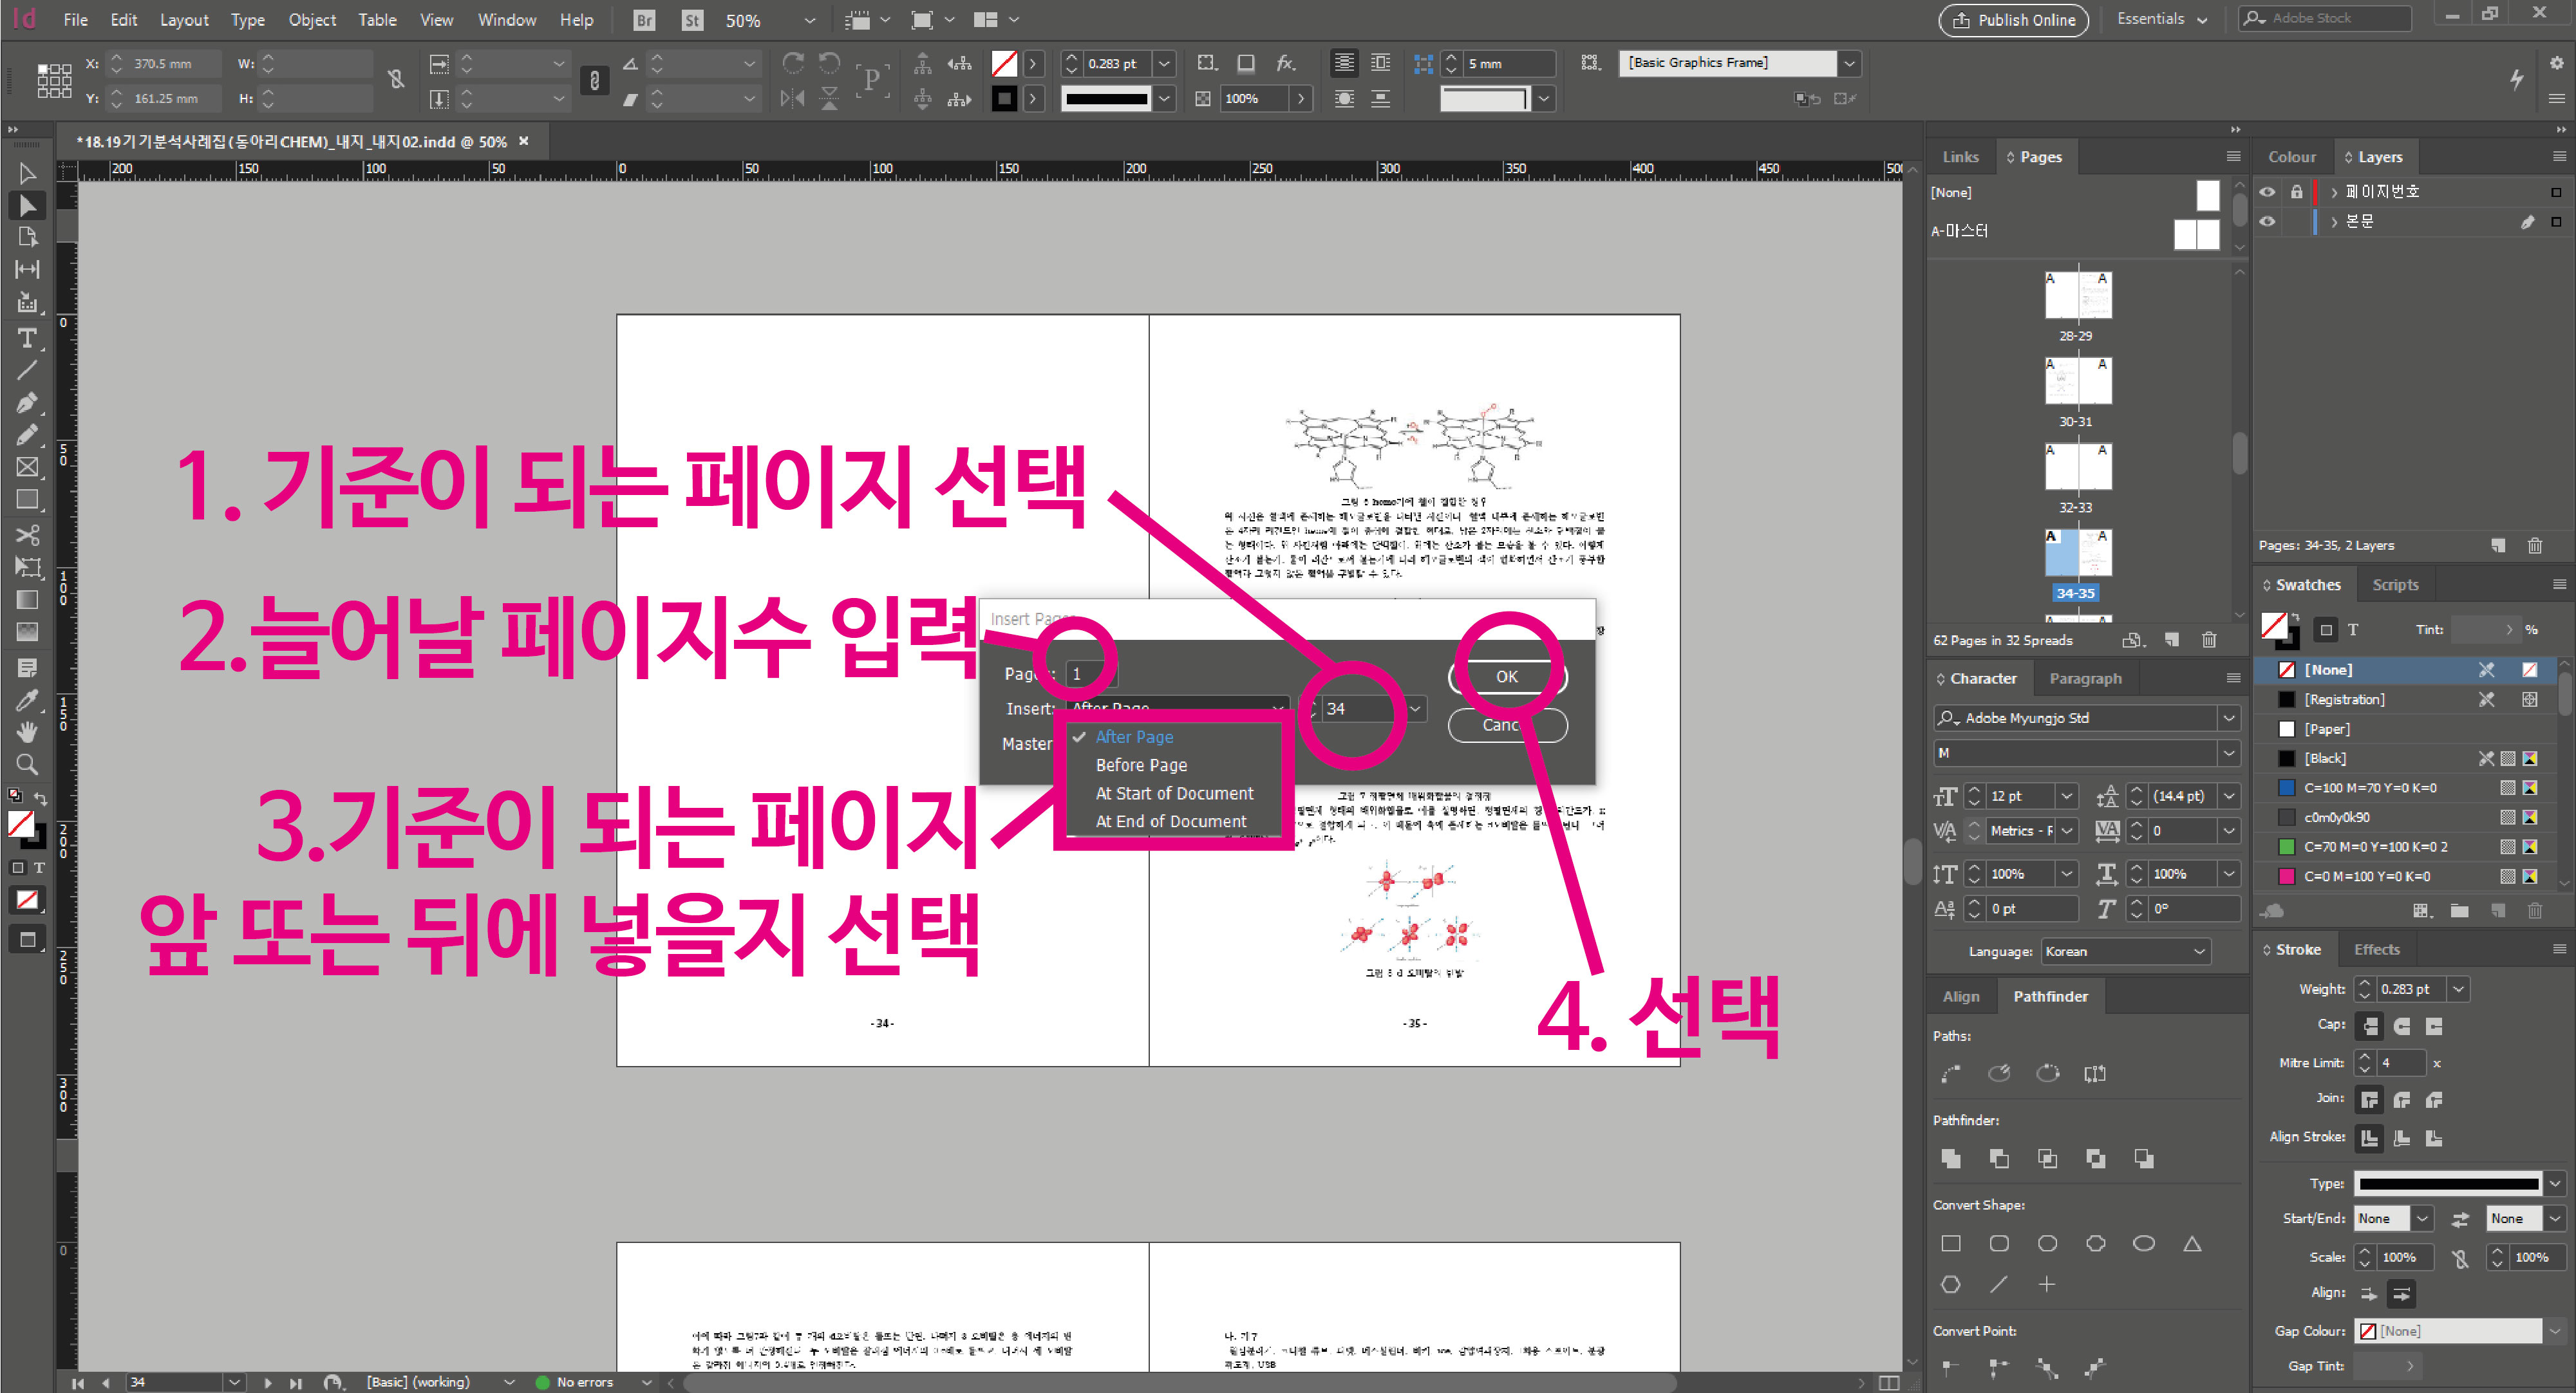Click the fx effects icon in control bar

1285,63
